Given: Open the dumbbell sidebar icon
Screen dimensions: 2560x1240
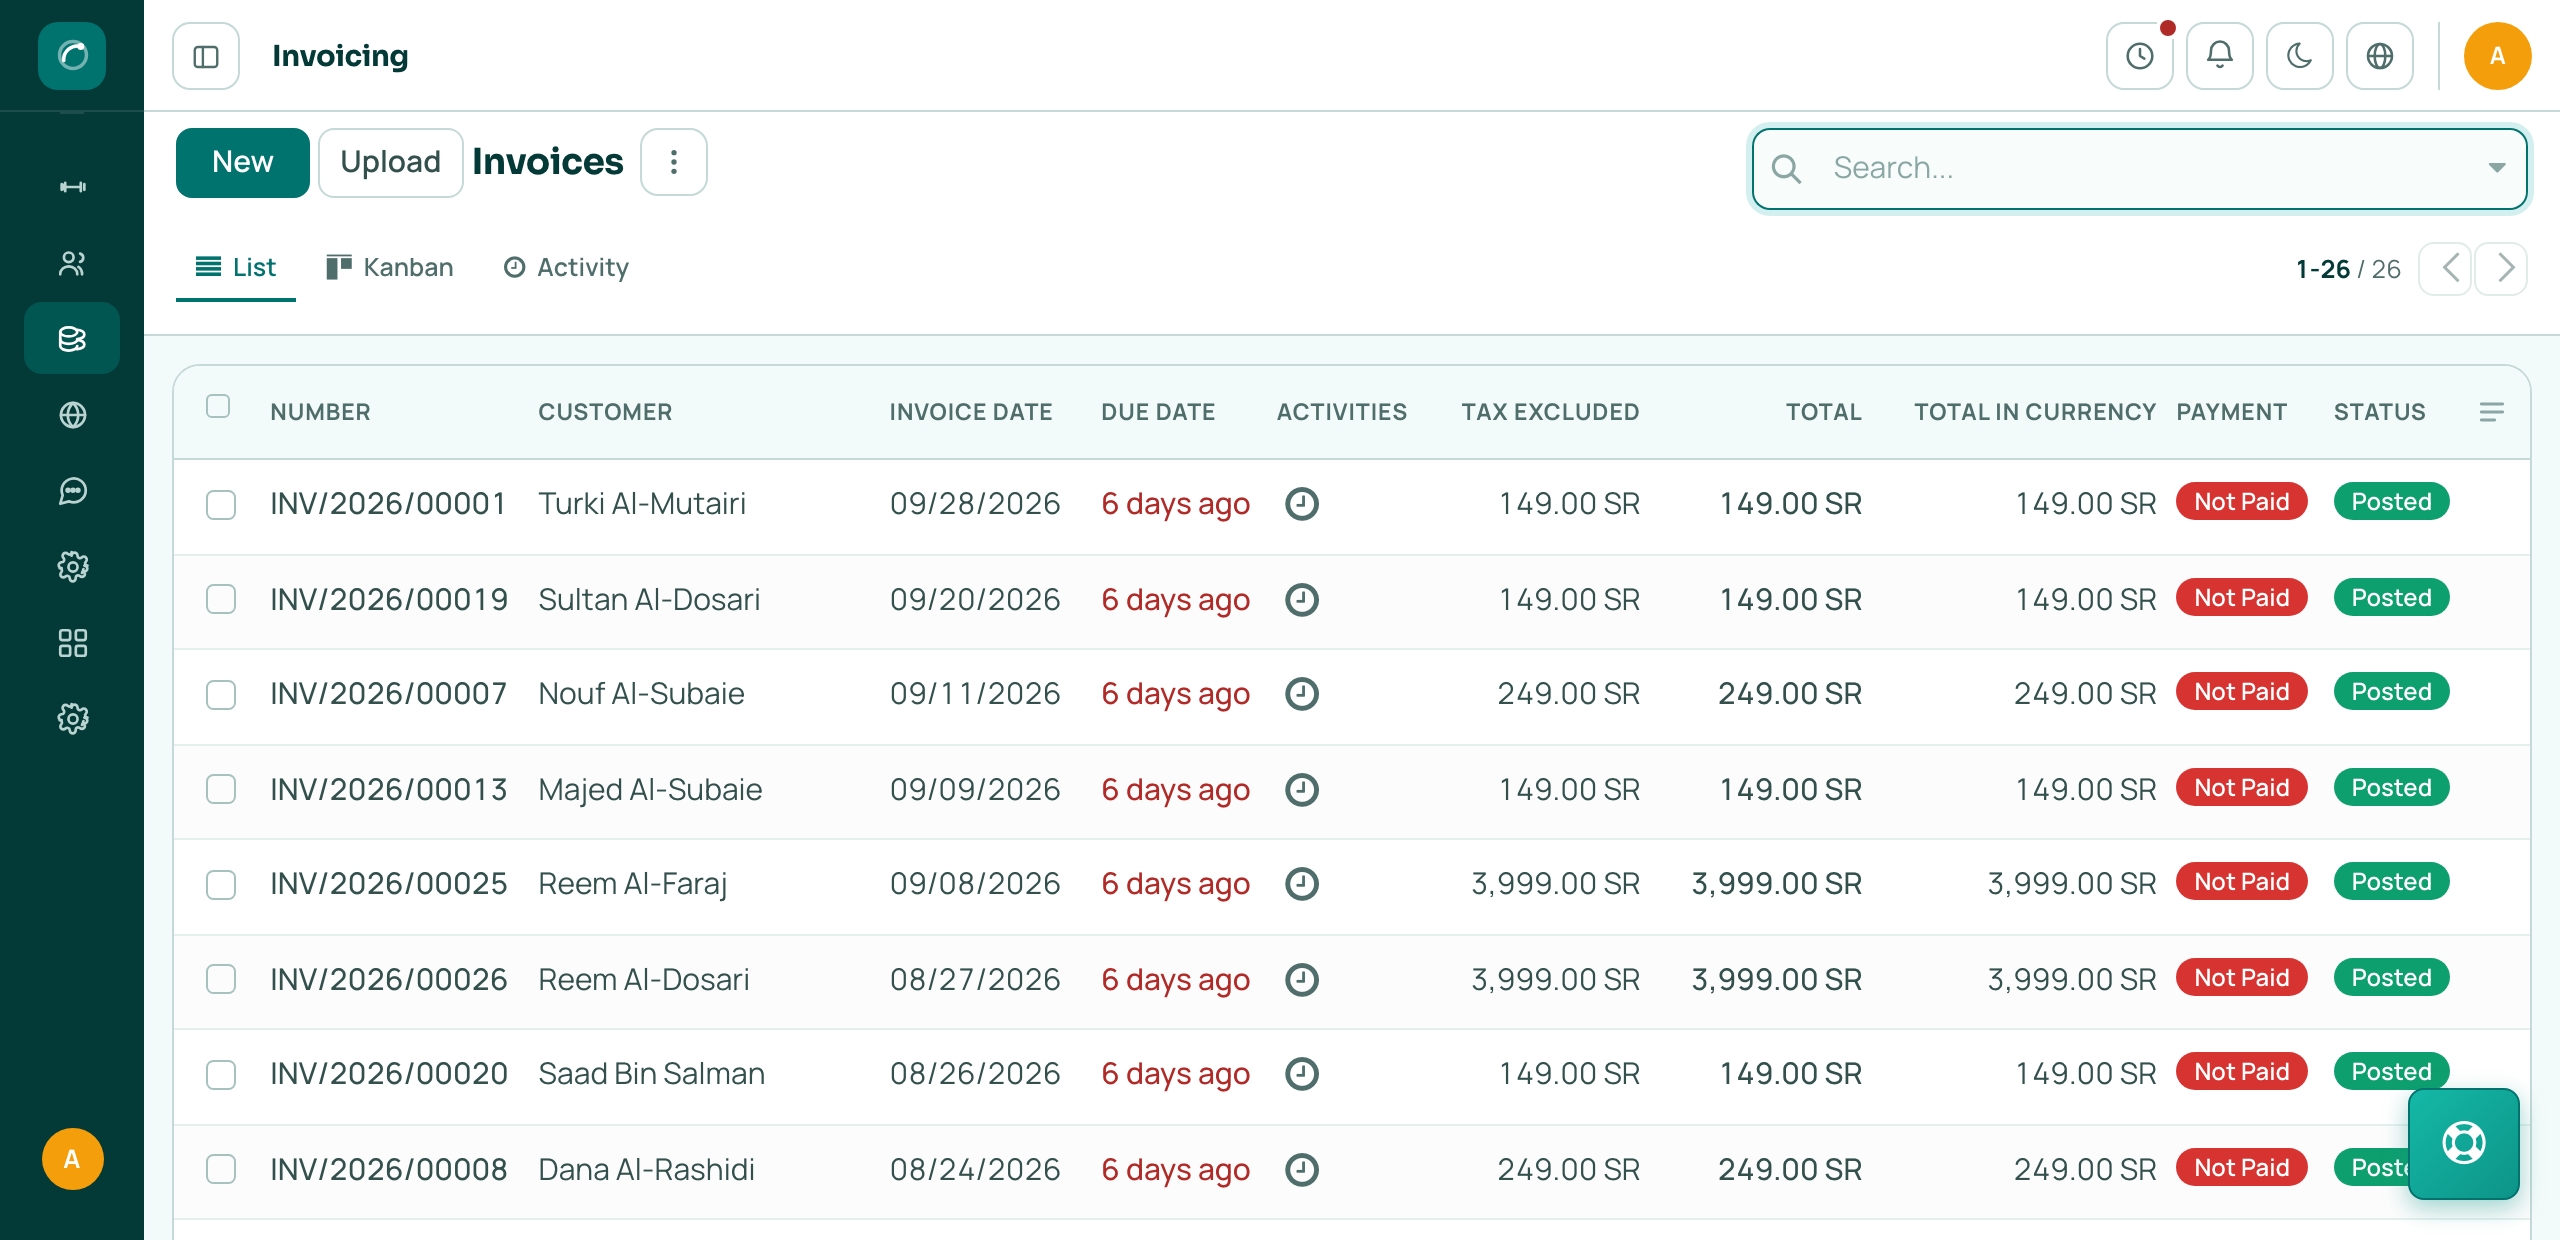Looking at the screenshot, I should [72, 187].
